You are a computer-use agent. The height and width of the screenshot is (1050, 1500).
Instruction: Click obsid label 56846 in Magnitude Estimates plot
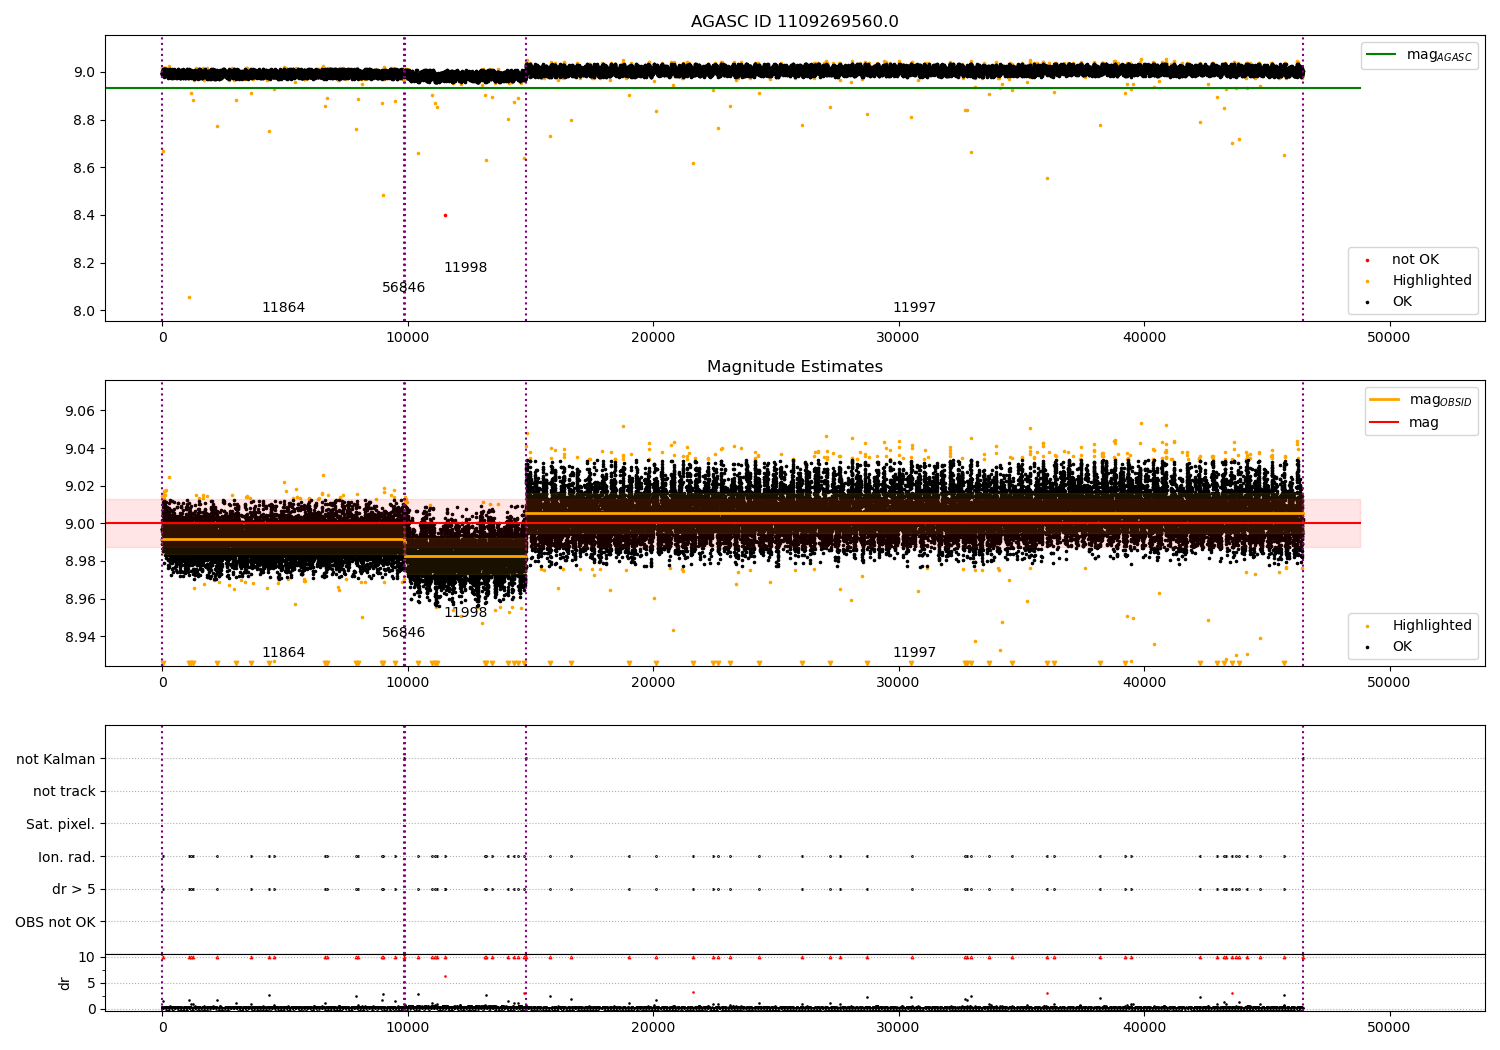click(x=403, y=633)
